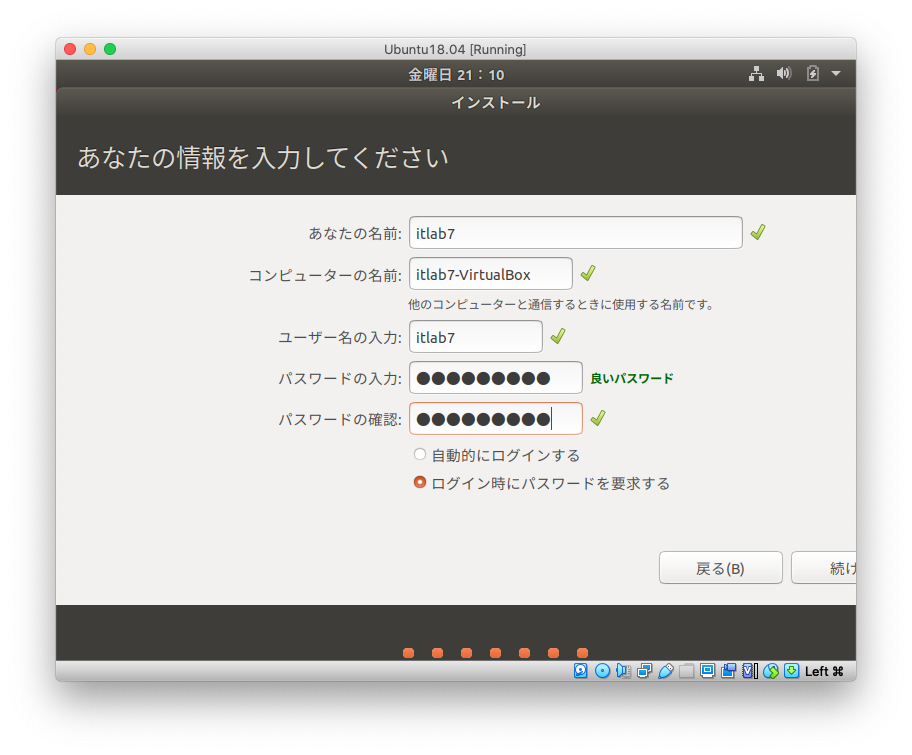Expand the system menu arrow in top bar
Image resolution: width=912 pixels, height=755 pixels.
[x=836, y=73]
